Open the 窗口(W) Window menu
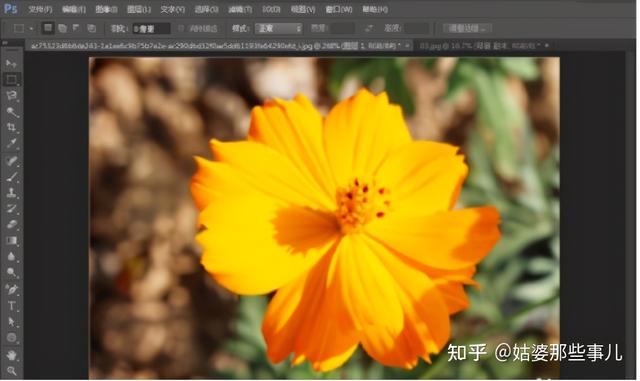The width and height of the screenshot is (640, 381). pyautogui.click(x=339, y=9)
